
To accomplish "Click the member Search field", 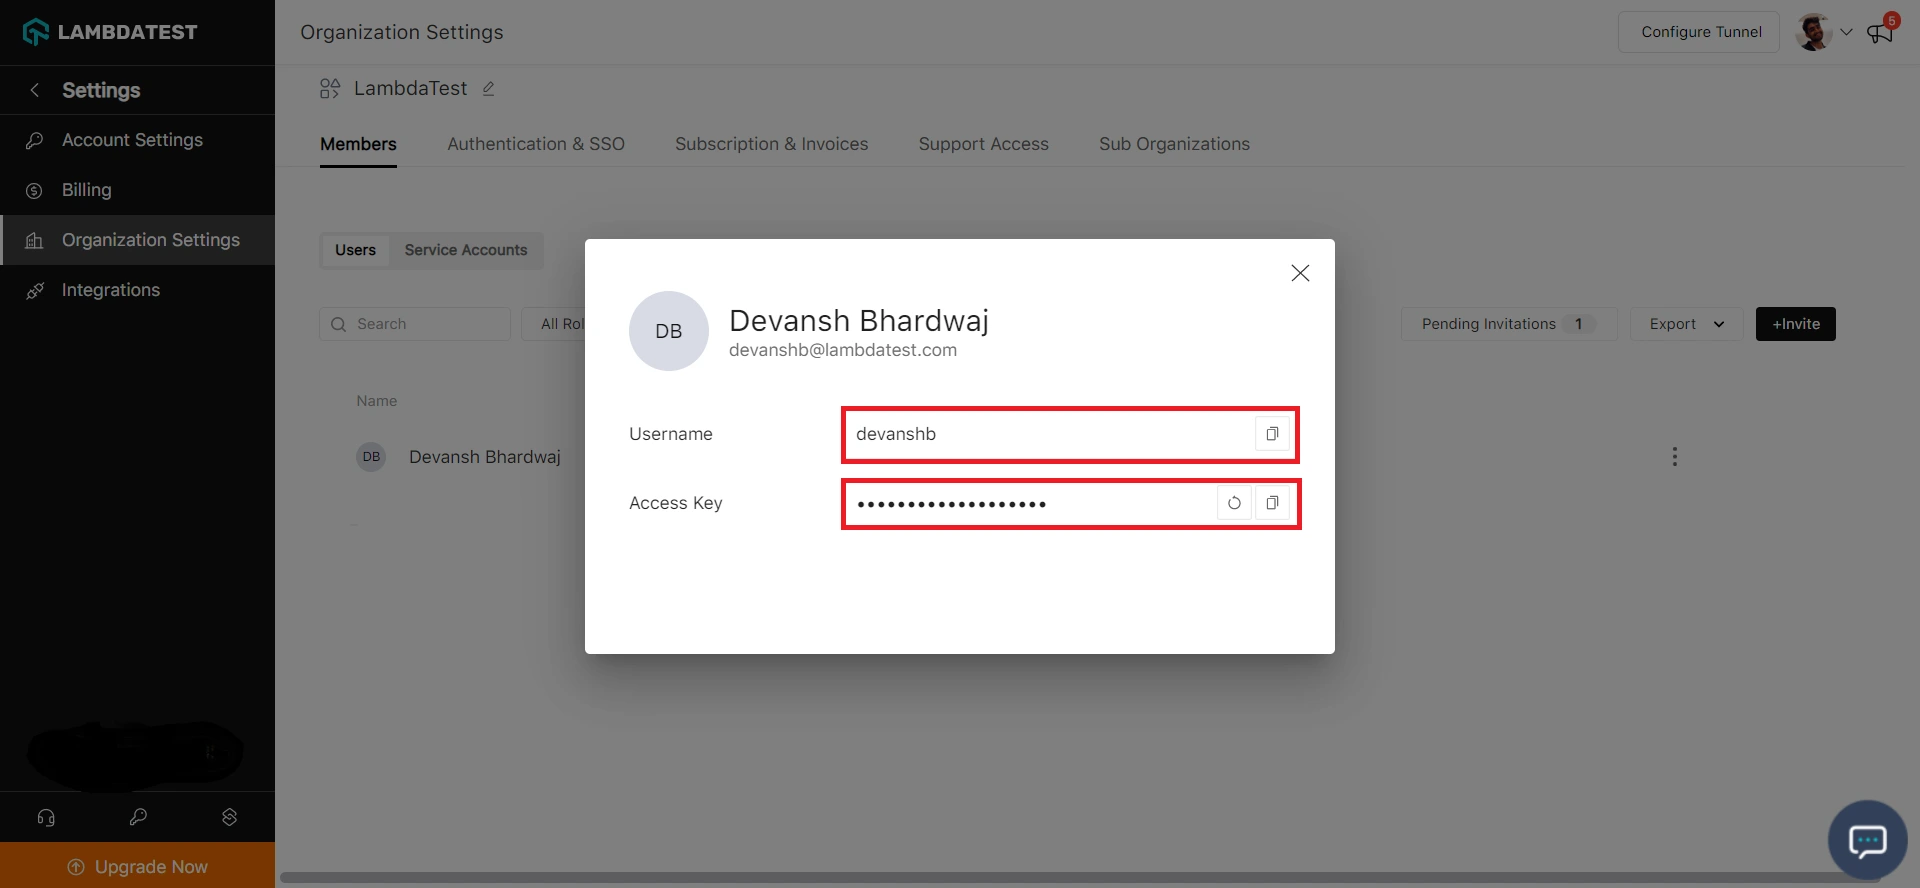I will pyautogui.click(x=415, y=324).
